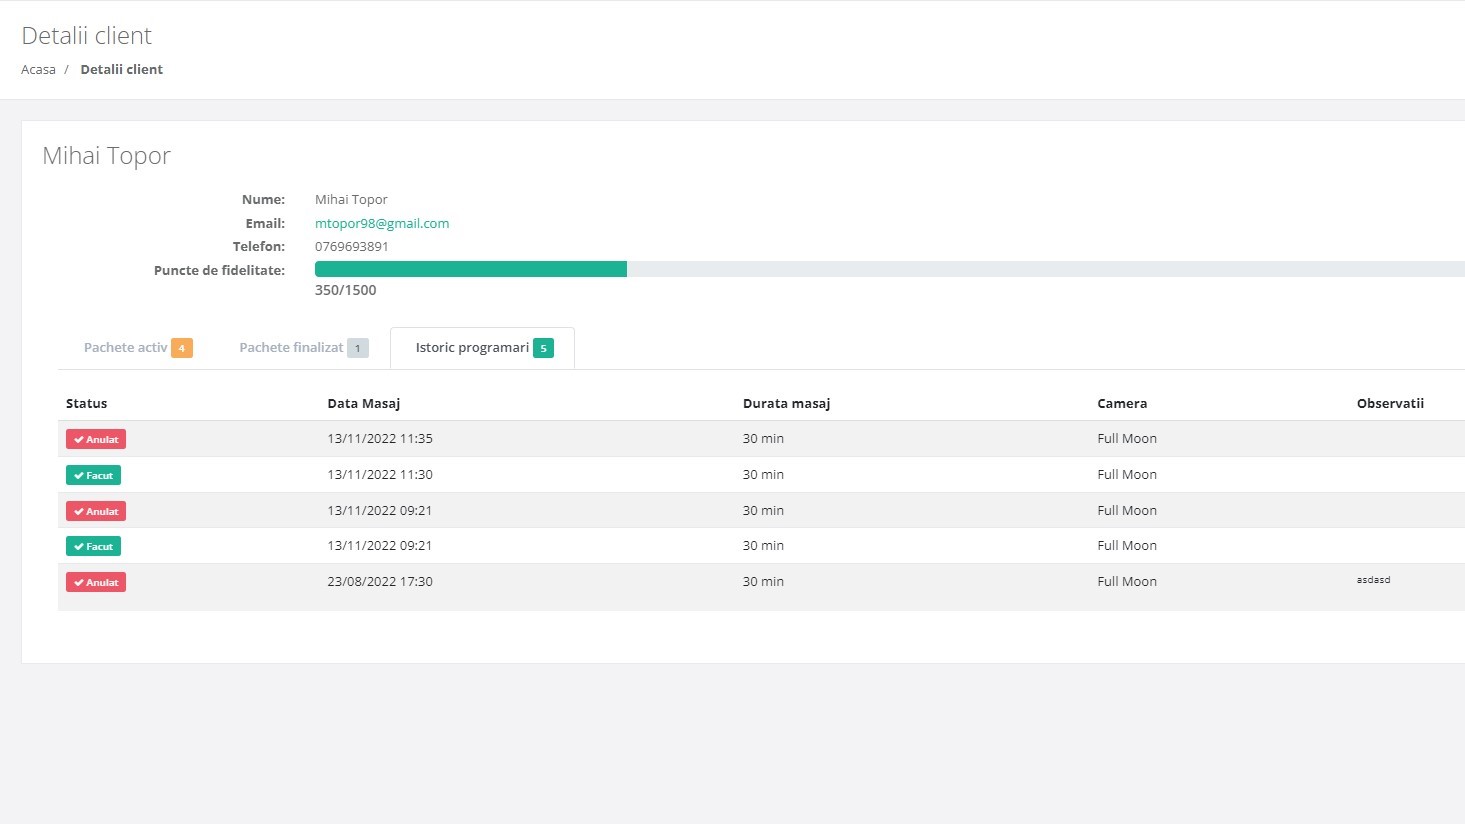Click the Camera column header
The height and width of the screenshot is (824, 1465).
pyautogui.click(x=1122, y=403)
